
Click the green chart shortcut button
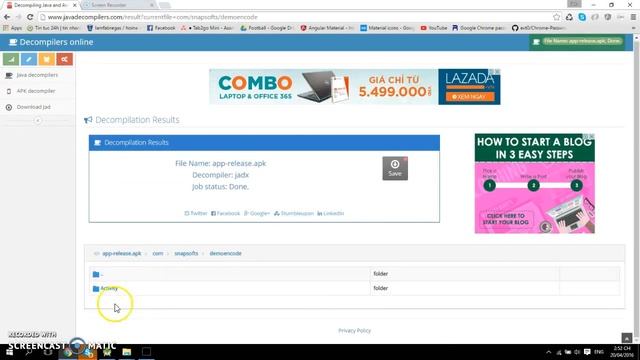pos(11,59)
